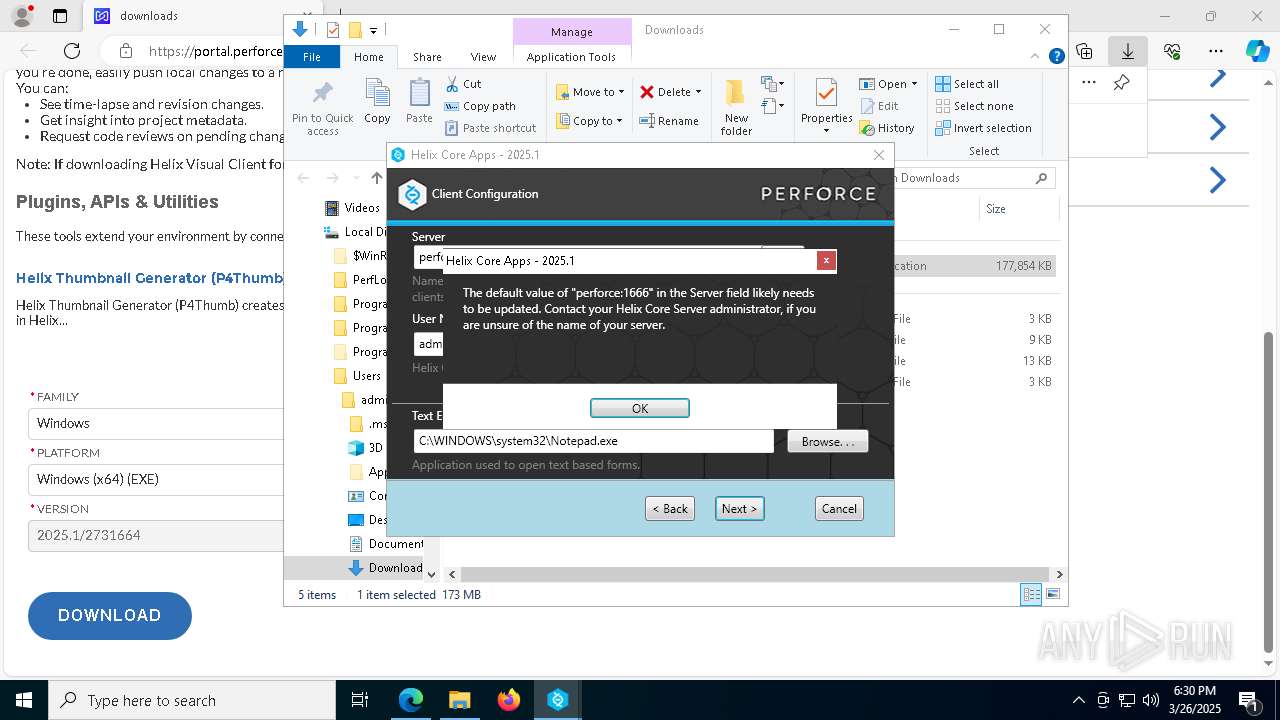Viewport: 1280px width, 720px height.
Task: Open the Move to dropdown
Action: click(x=590, y=92)
